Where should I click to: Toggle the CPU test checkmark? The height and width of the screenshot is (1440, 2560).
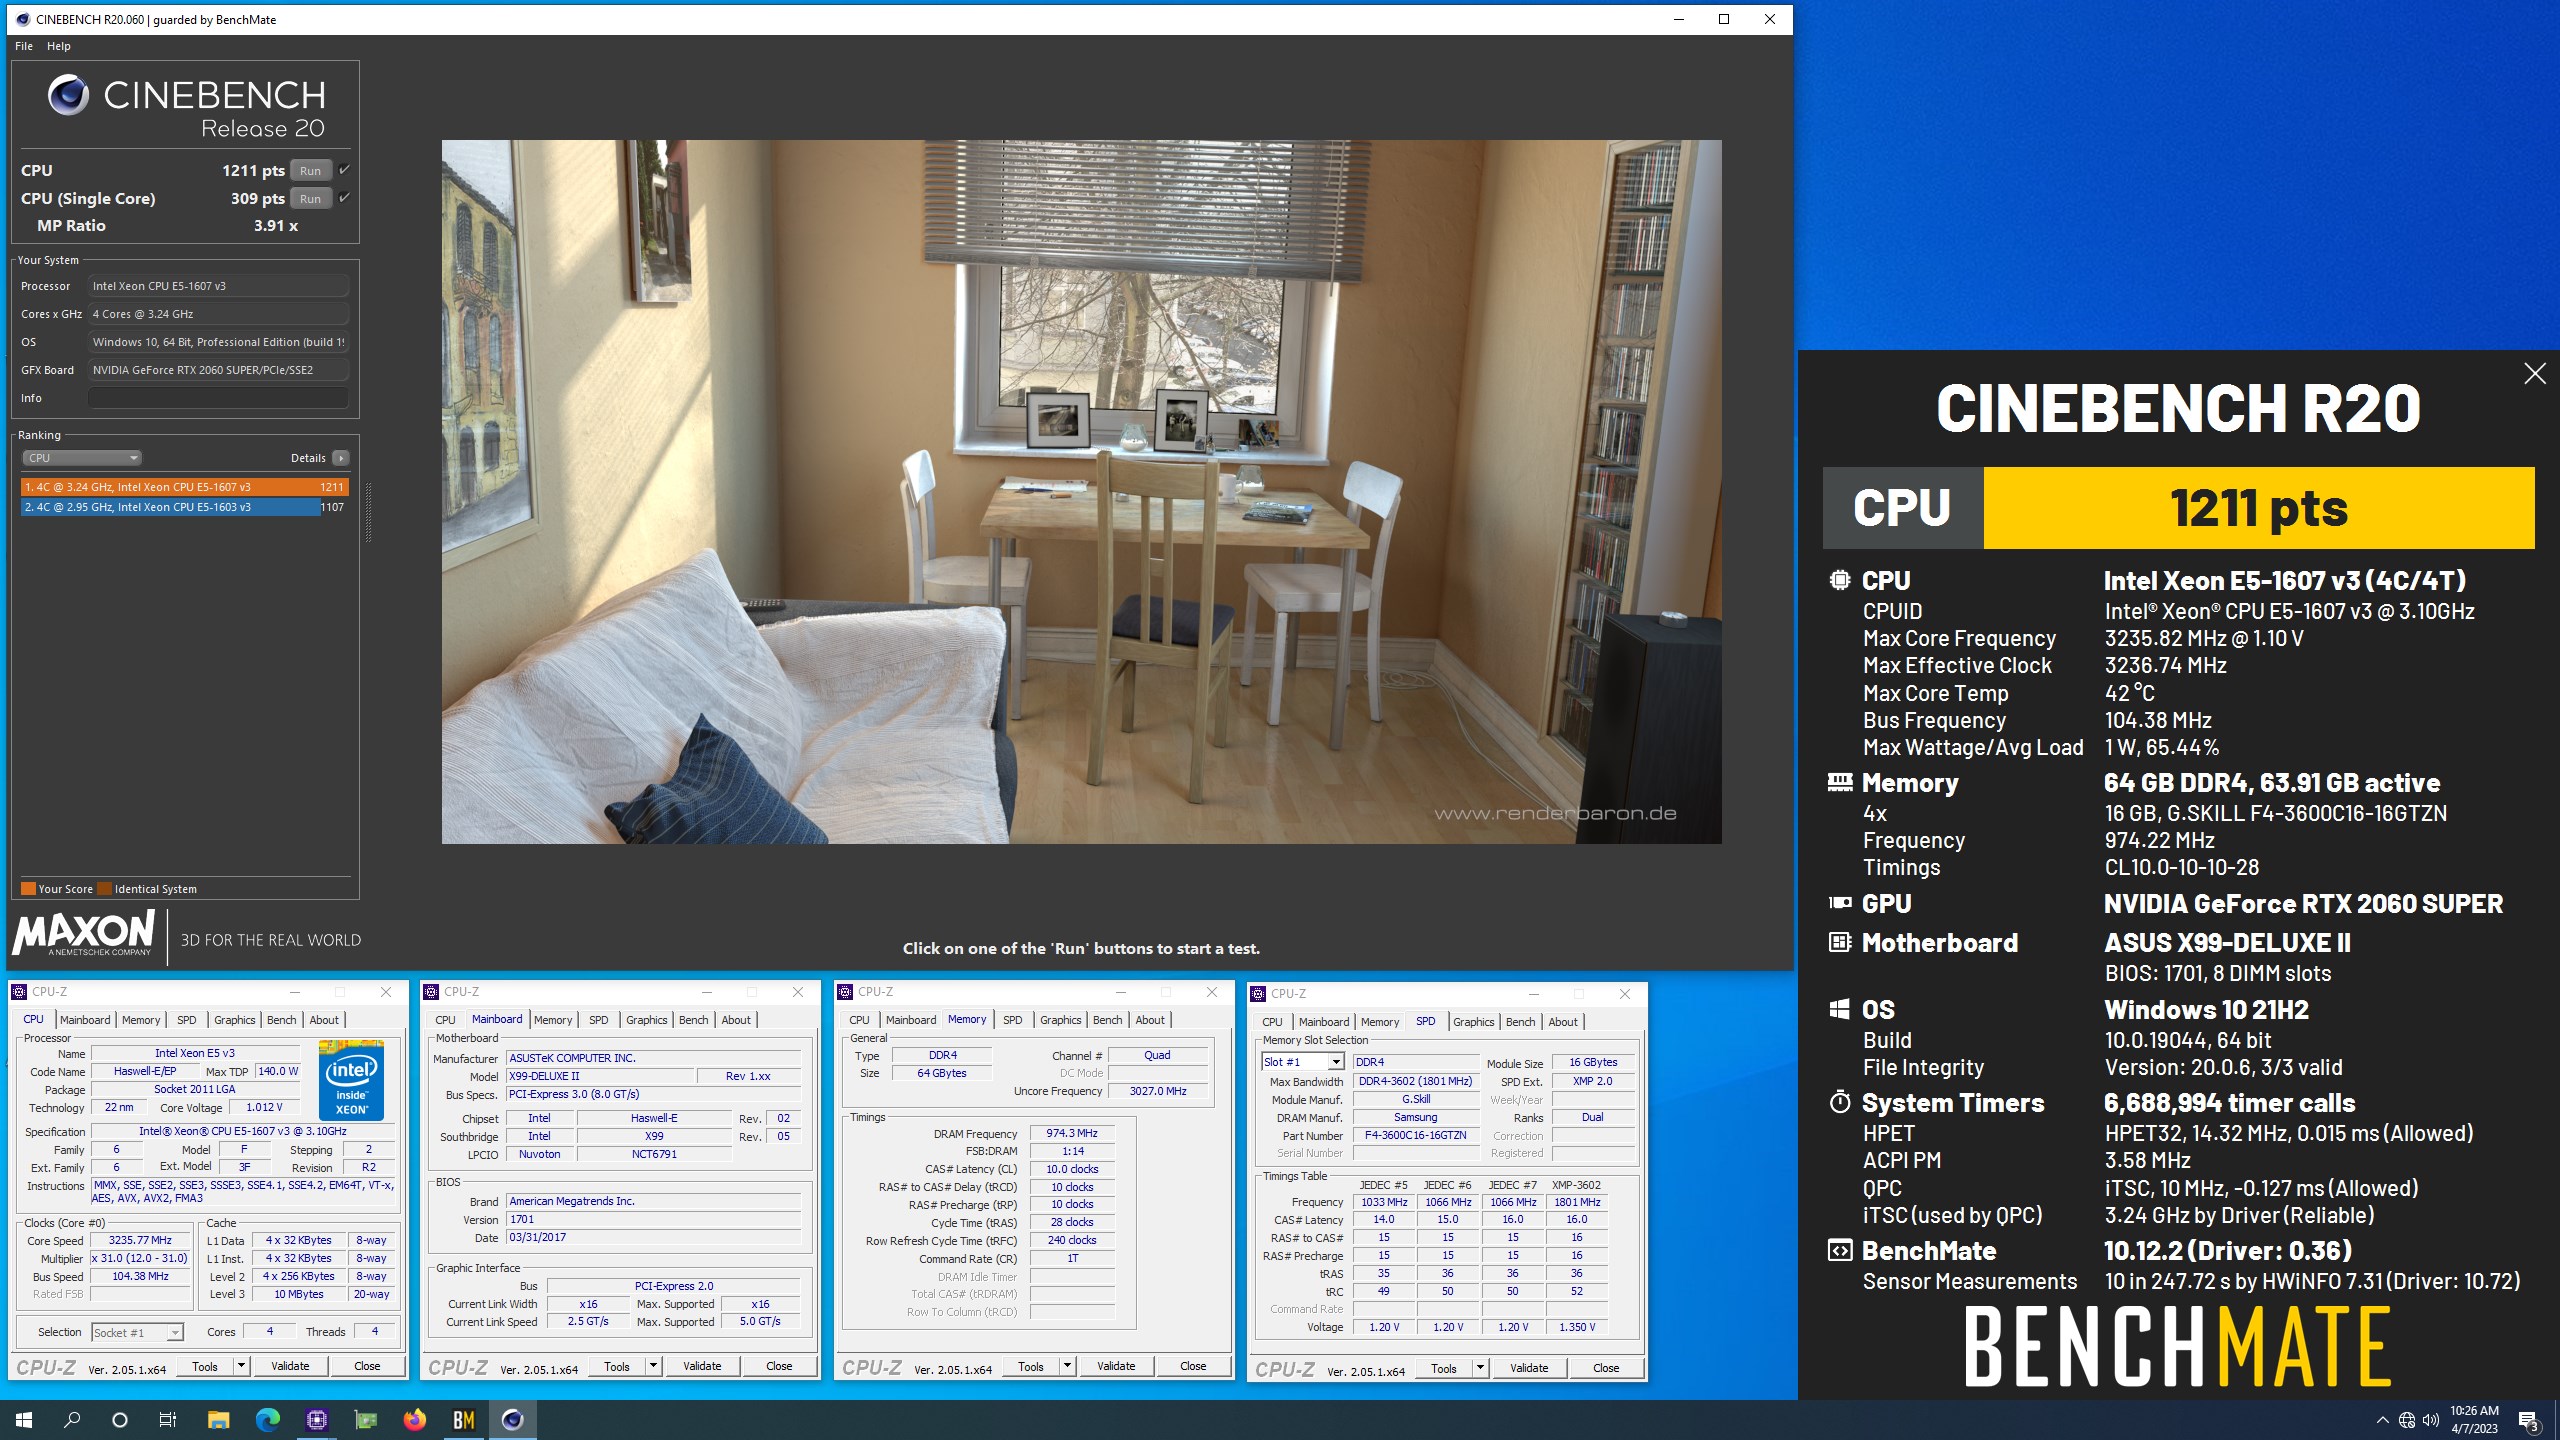pyautogui.click(x=344, y=170)
